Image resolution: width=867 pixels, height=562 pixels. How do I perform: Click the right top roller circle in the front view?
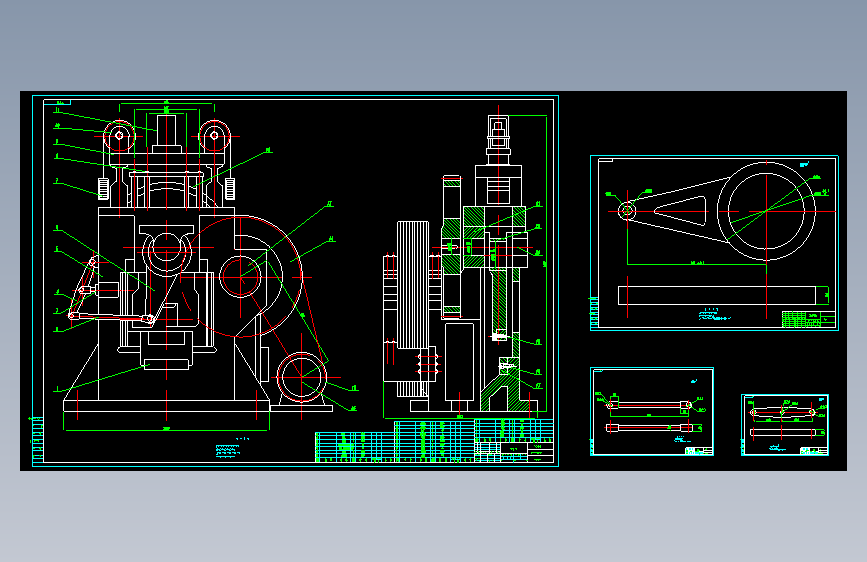click(x=215, y=136)
